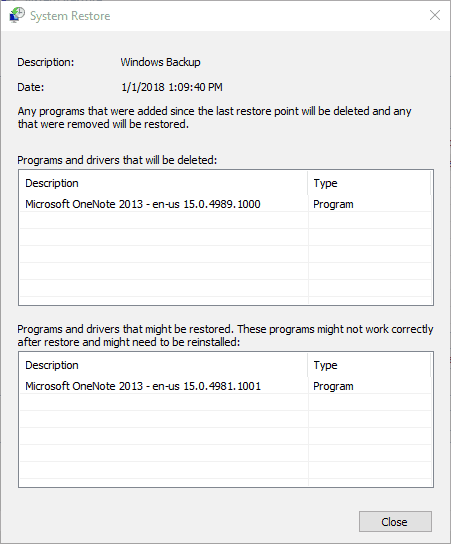The image size is (451, 544).
Task: Click column divider after Description in restored list
Action: click(308, 365)
